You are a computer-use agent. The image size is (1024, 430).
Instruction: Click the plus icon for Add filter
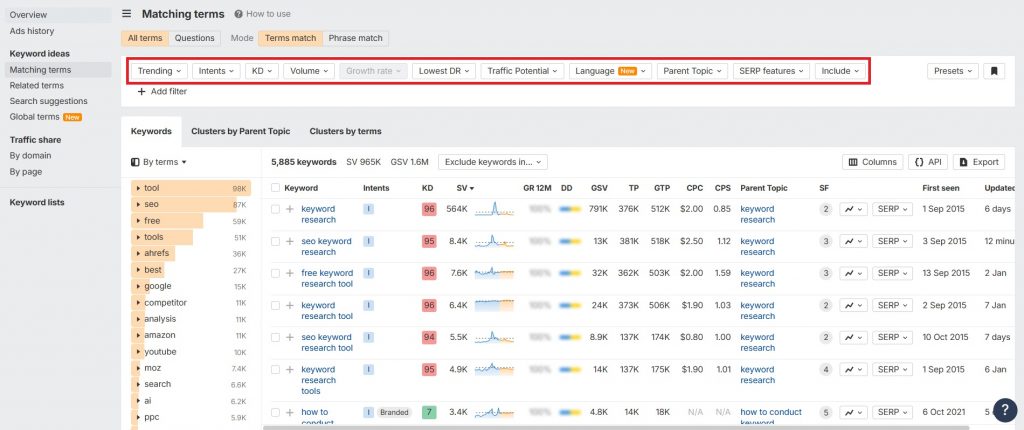coord(142,91)
